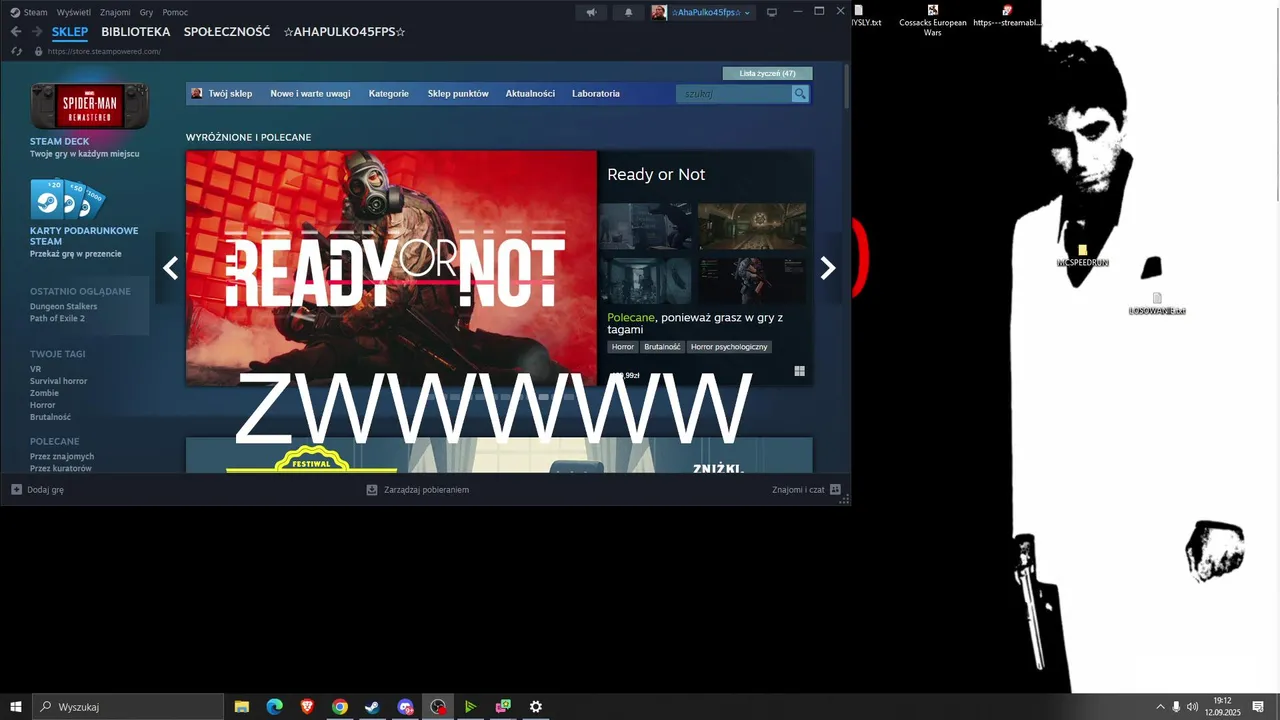Open the MCSPEEDRUN desktop folder
Viewport: 1280px width, 720px height.
1082,256
